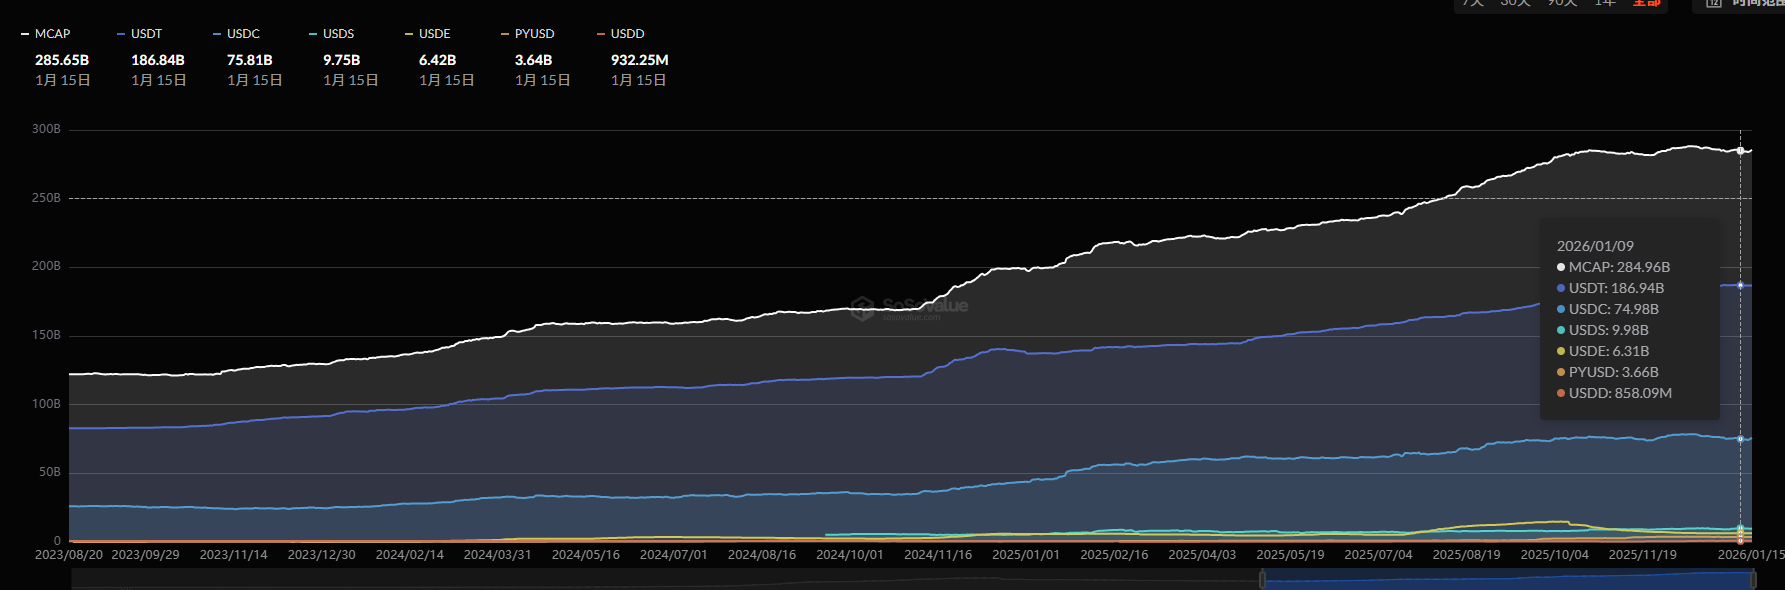This screenshot has width=1785, height=590.
Task: Select the 全部 range tab
Action: [1647, 4]
